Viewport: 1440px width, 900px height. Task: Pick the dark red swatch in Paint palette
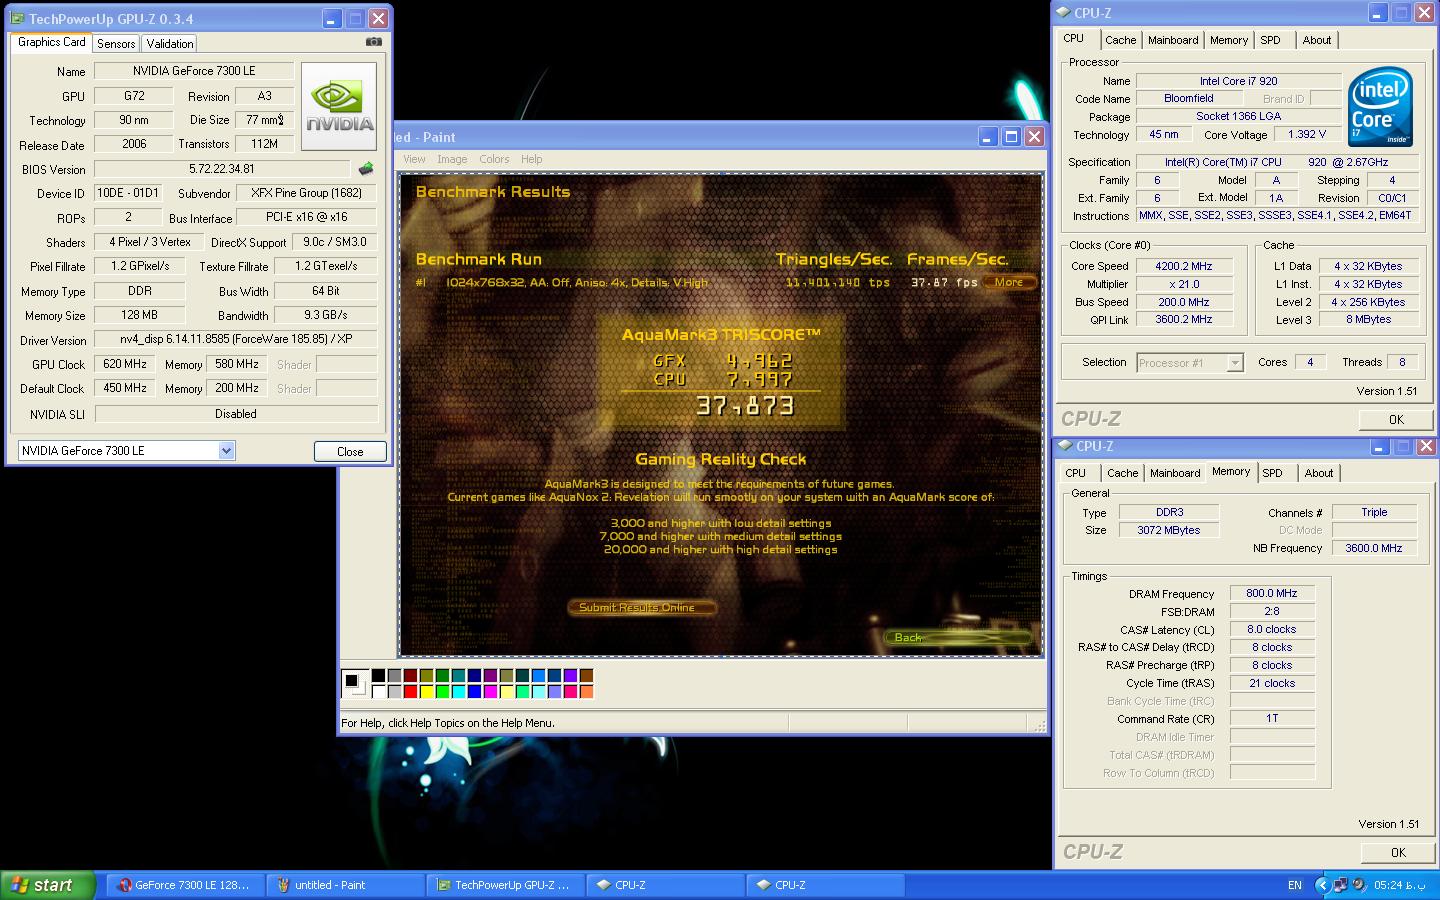[411, 677]
